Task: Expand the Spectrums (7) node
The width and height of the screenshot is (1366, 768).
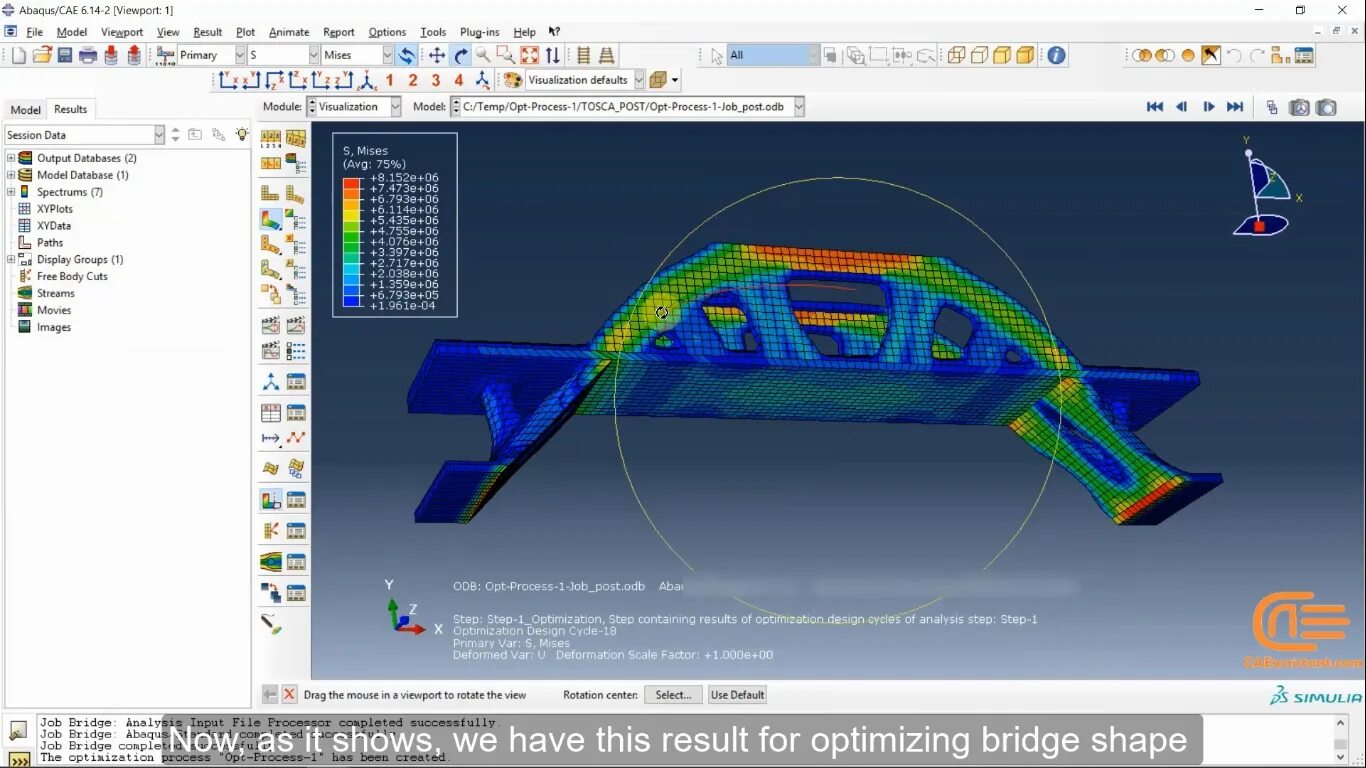Action: (11, 192)
